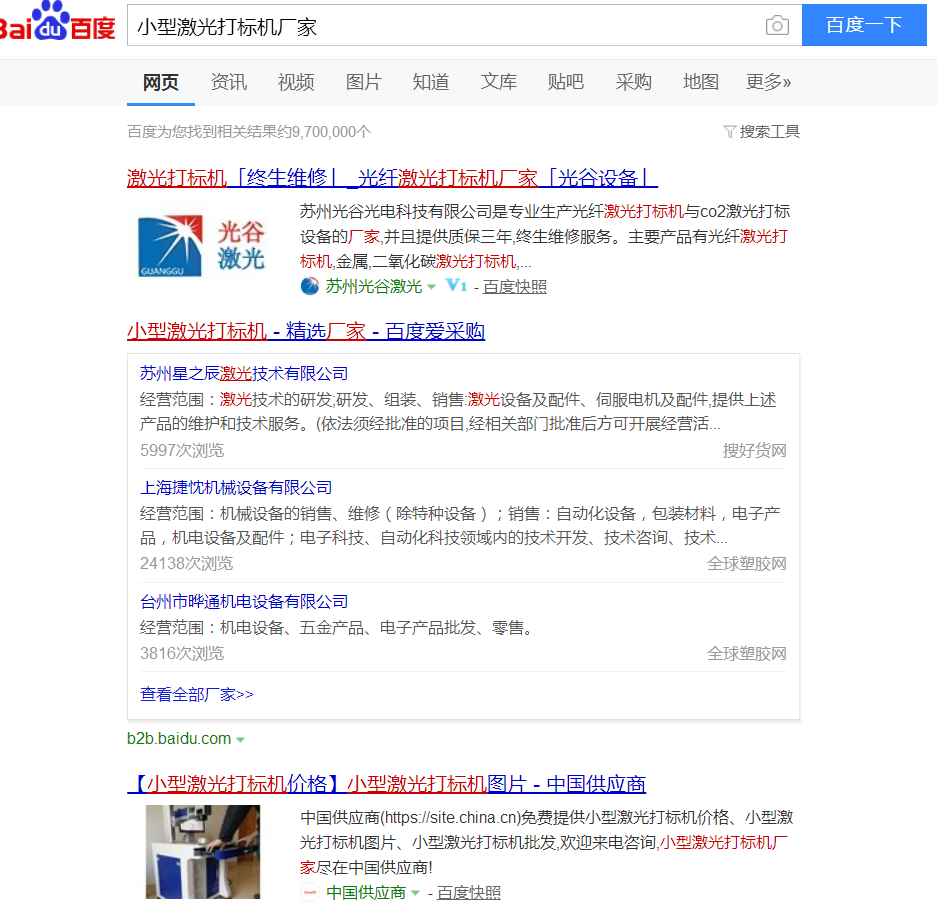Open 上海捷忱机械设备有限公司 company link
This screenshot has height=912, width=937.
(236, 488)
